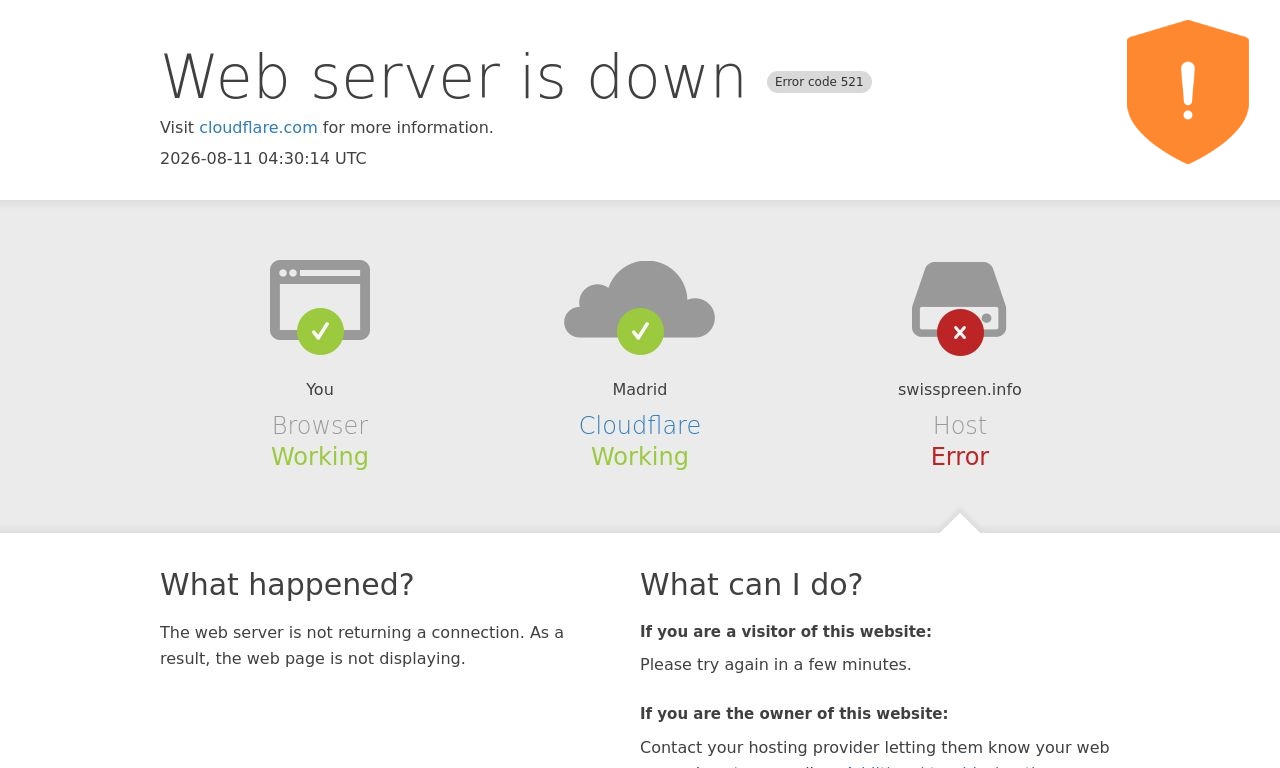The image size is (1280, 768).
Task: Click the cloud icon above Madrid
Action: click(x=640, y=300)
